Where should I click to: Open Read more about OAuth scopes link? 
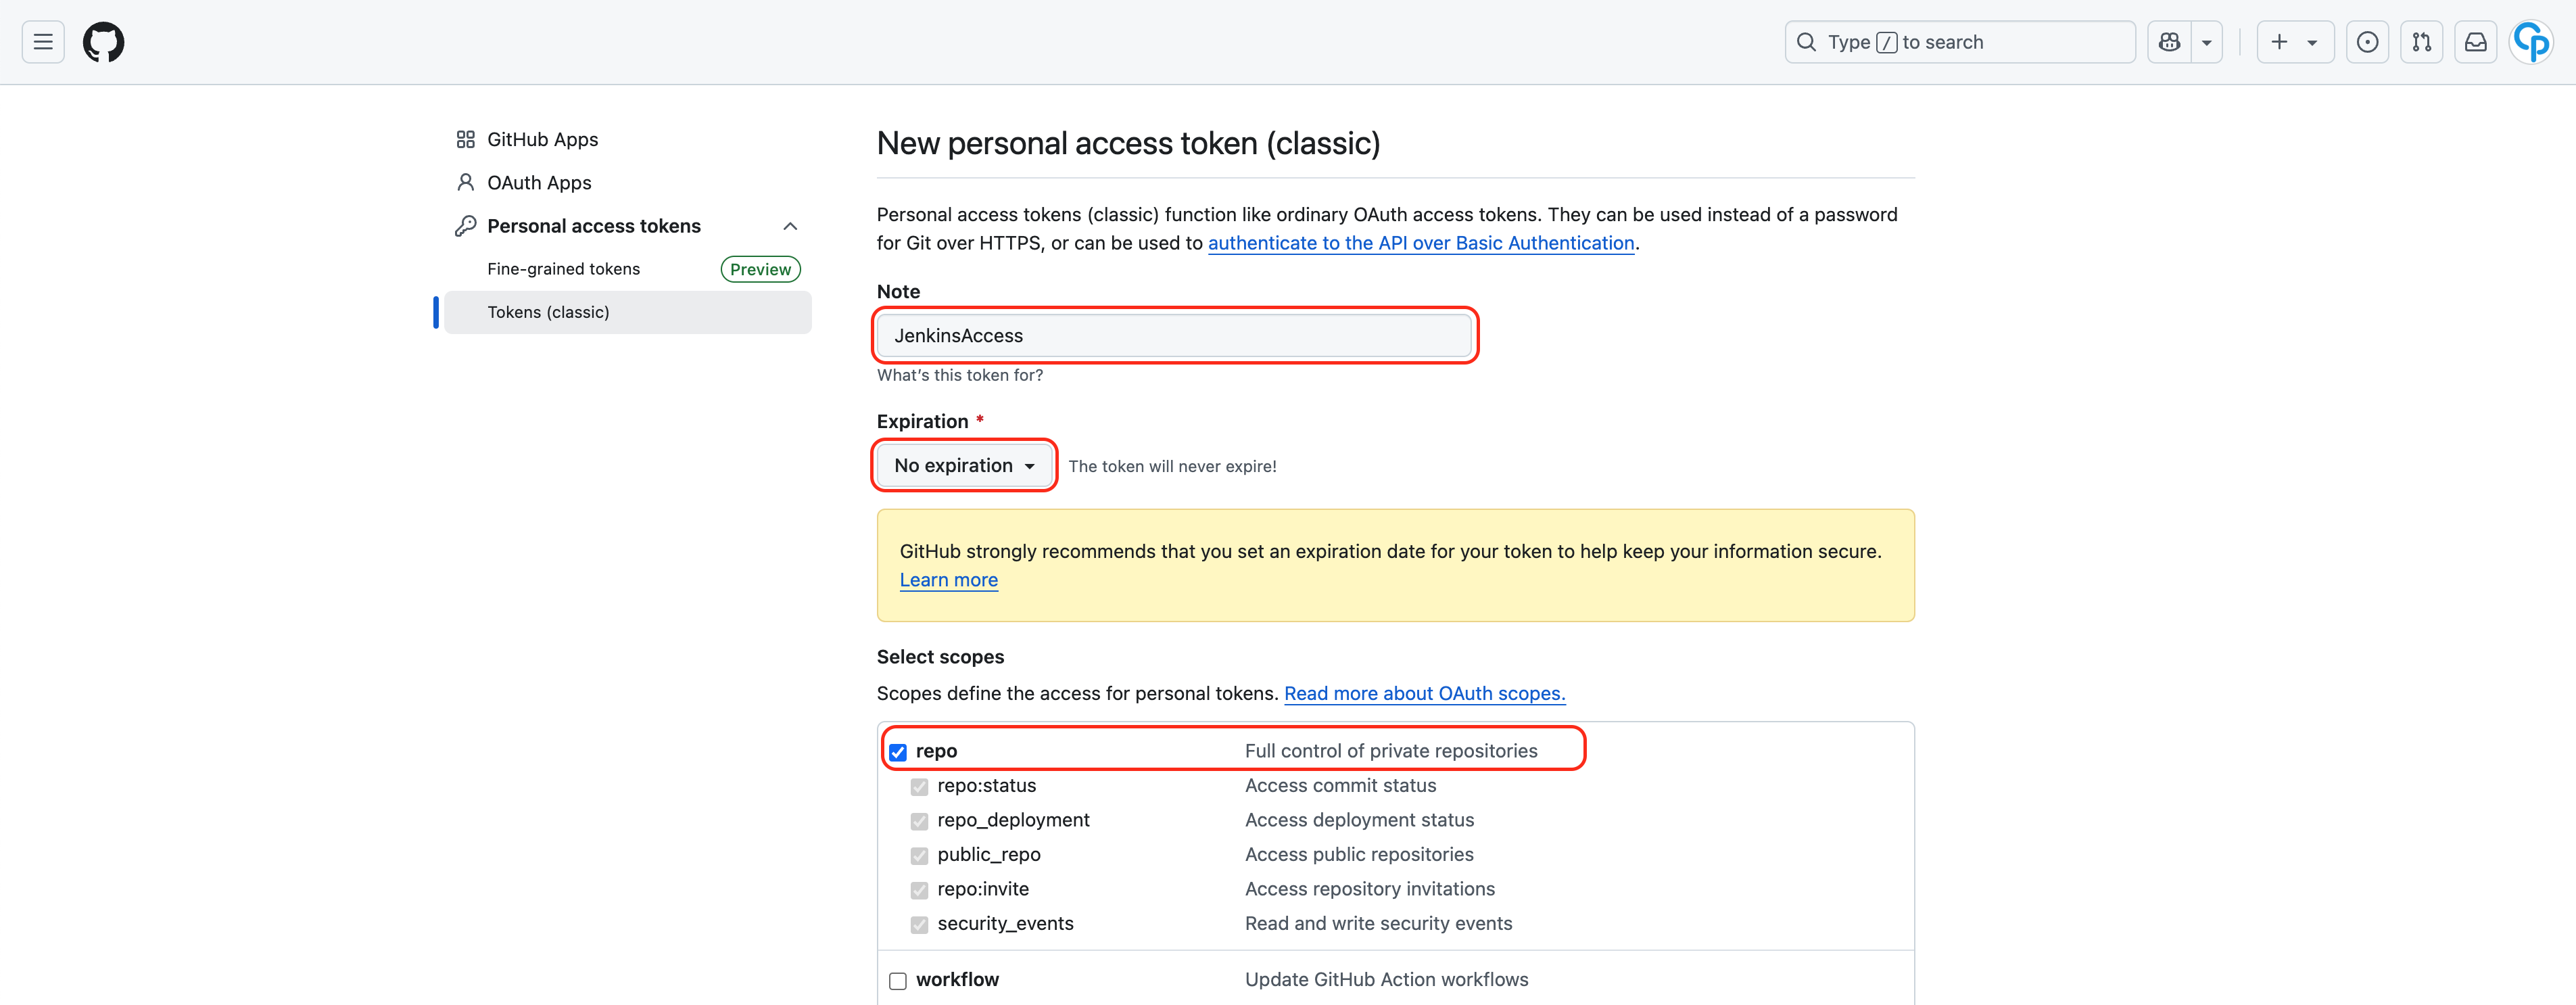(1424, 694)
